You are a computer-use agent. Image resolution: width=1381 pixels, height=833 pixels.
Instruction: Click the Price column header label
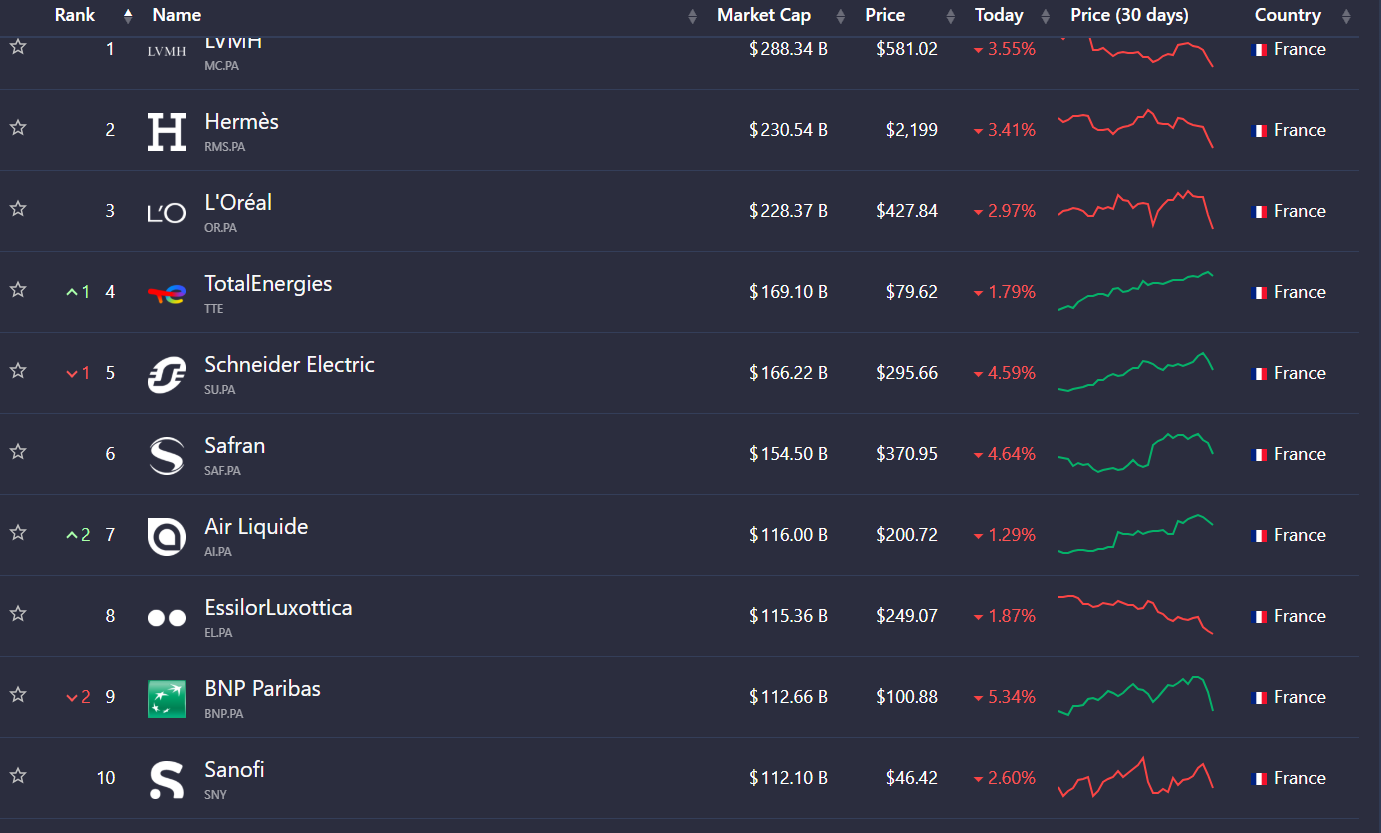tap(885, 15)
